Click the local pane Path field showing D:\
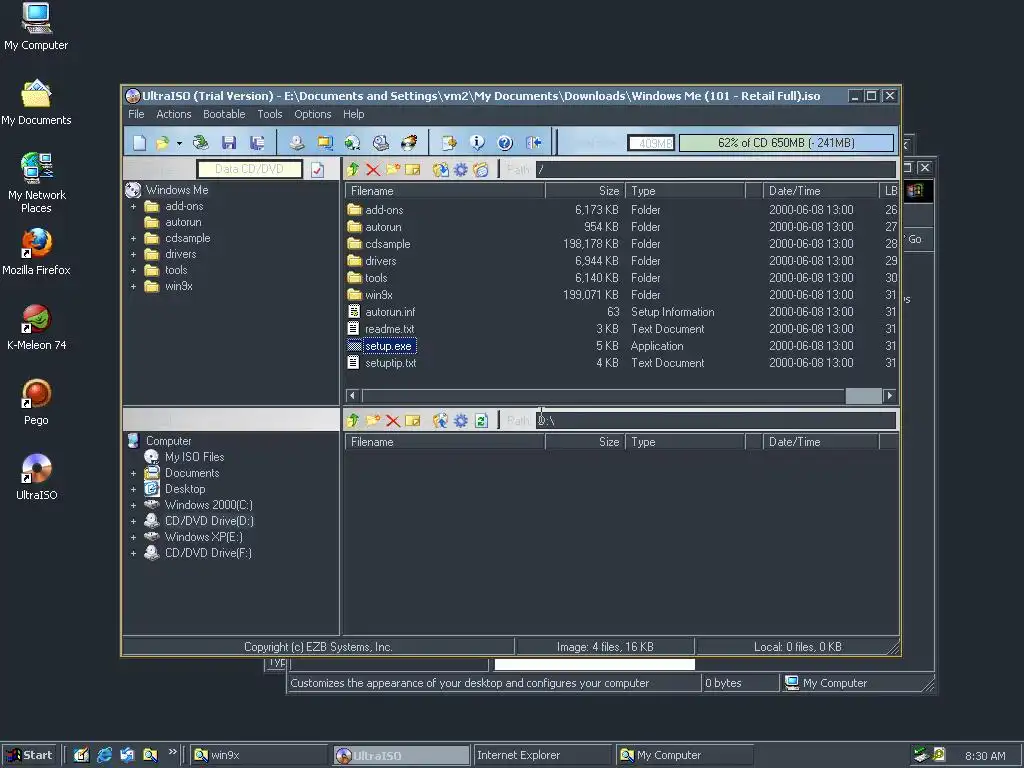Image resolution: width=1024 pixels, height=768 pixels. click(x=716, y=421)
